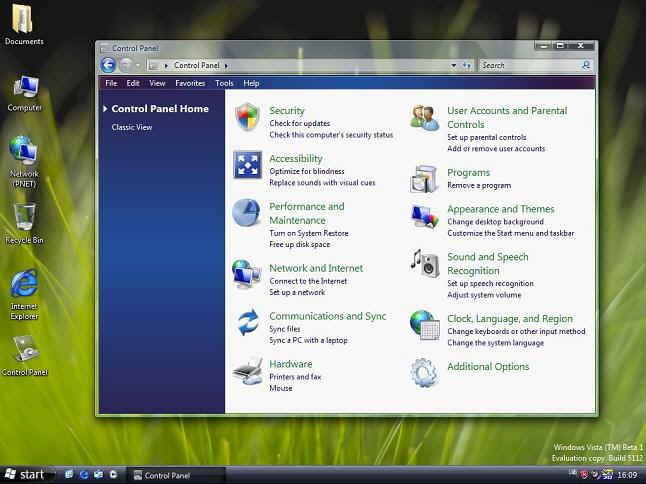Image resolution: width=646 pixels, height=484 pixels.
Task: Click the Back navigation arrow button
Action: coord(109,65)
